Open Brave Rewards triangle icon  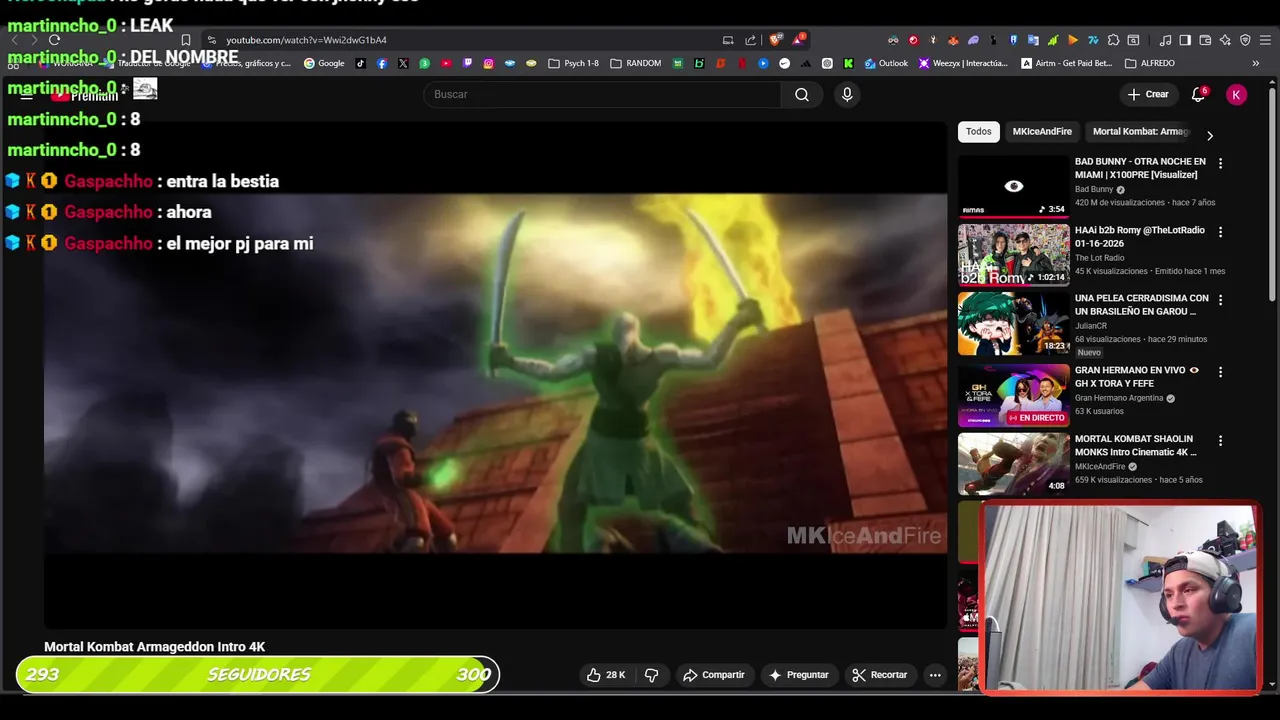tap(798, 40)
